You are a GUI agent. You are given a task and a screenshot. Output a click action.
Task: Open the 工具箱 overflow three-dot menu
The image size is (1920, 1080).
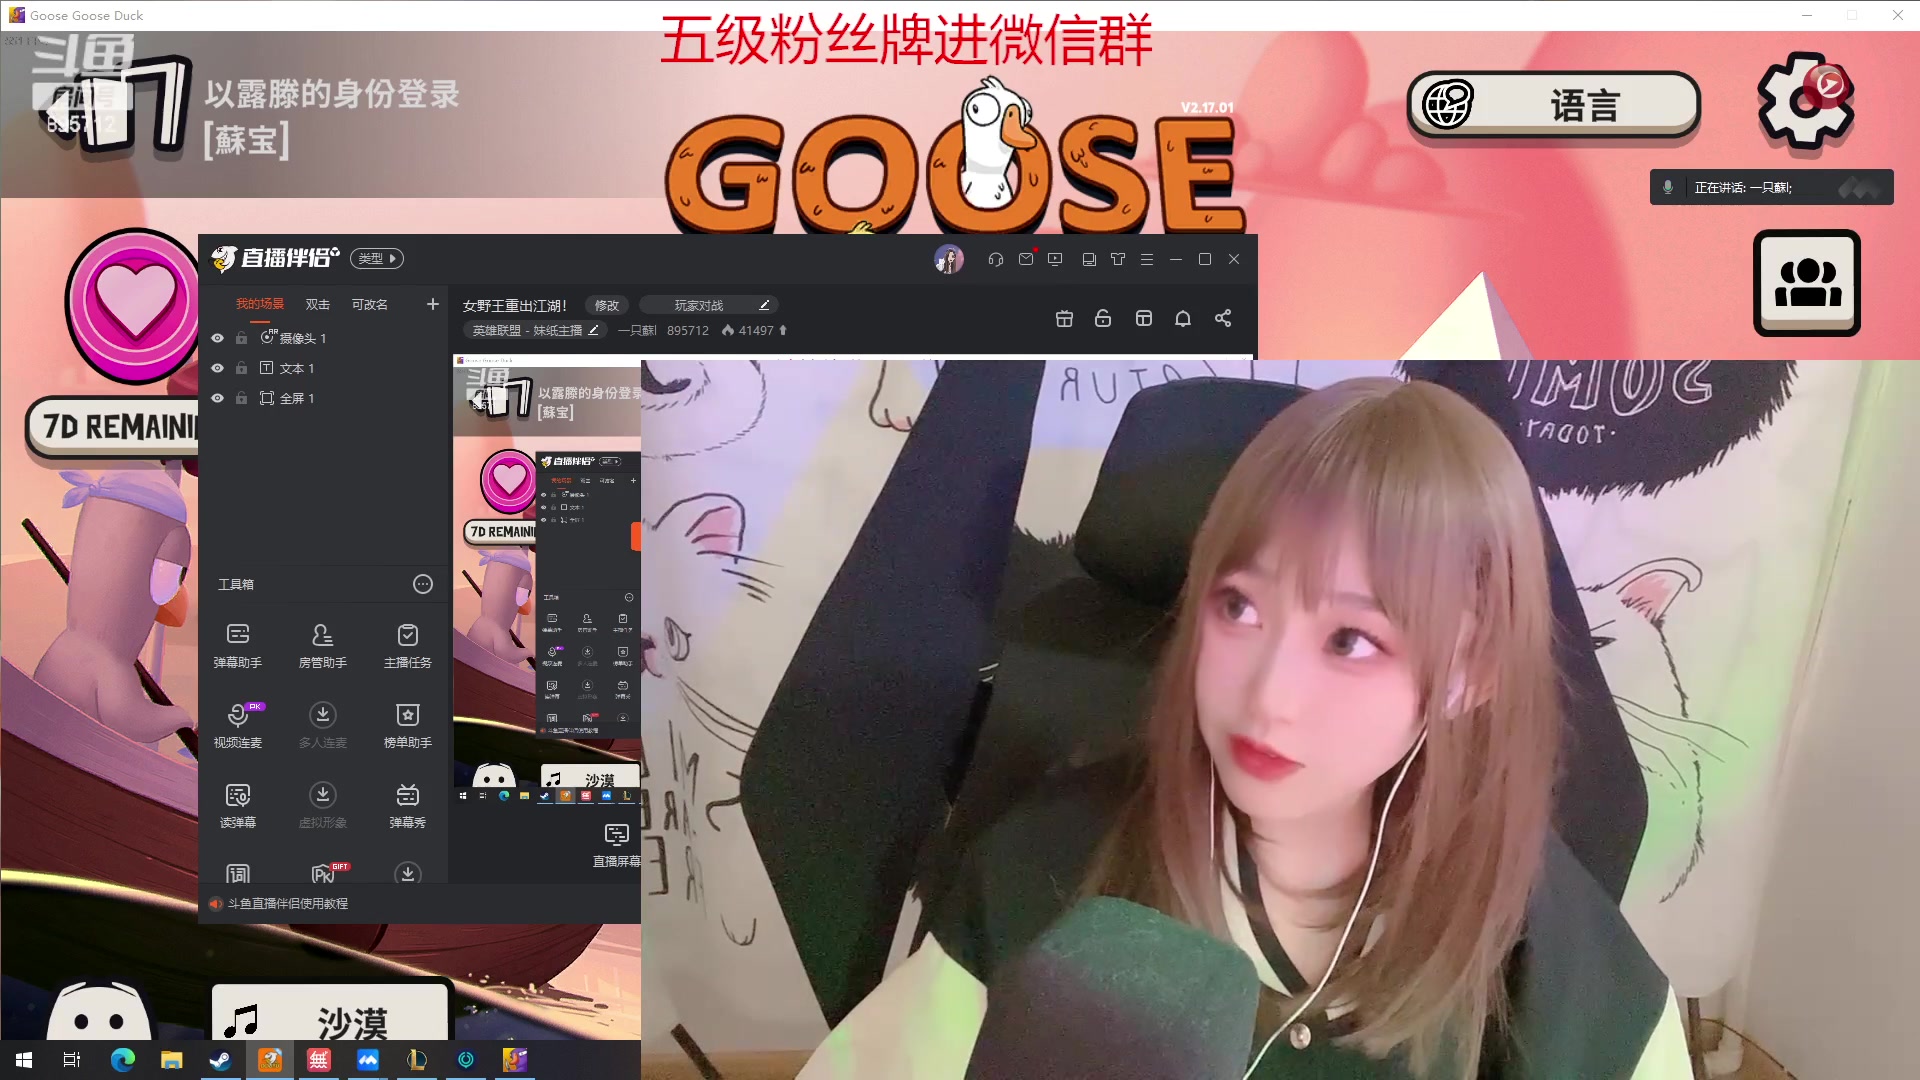tap(422, 584)
